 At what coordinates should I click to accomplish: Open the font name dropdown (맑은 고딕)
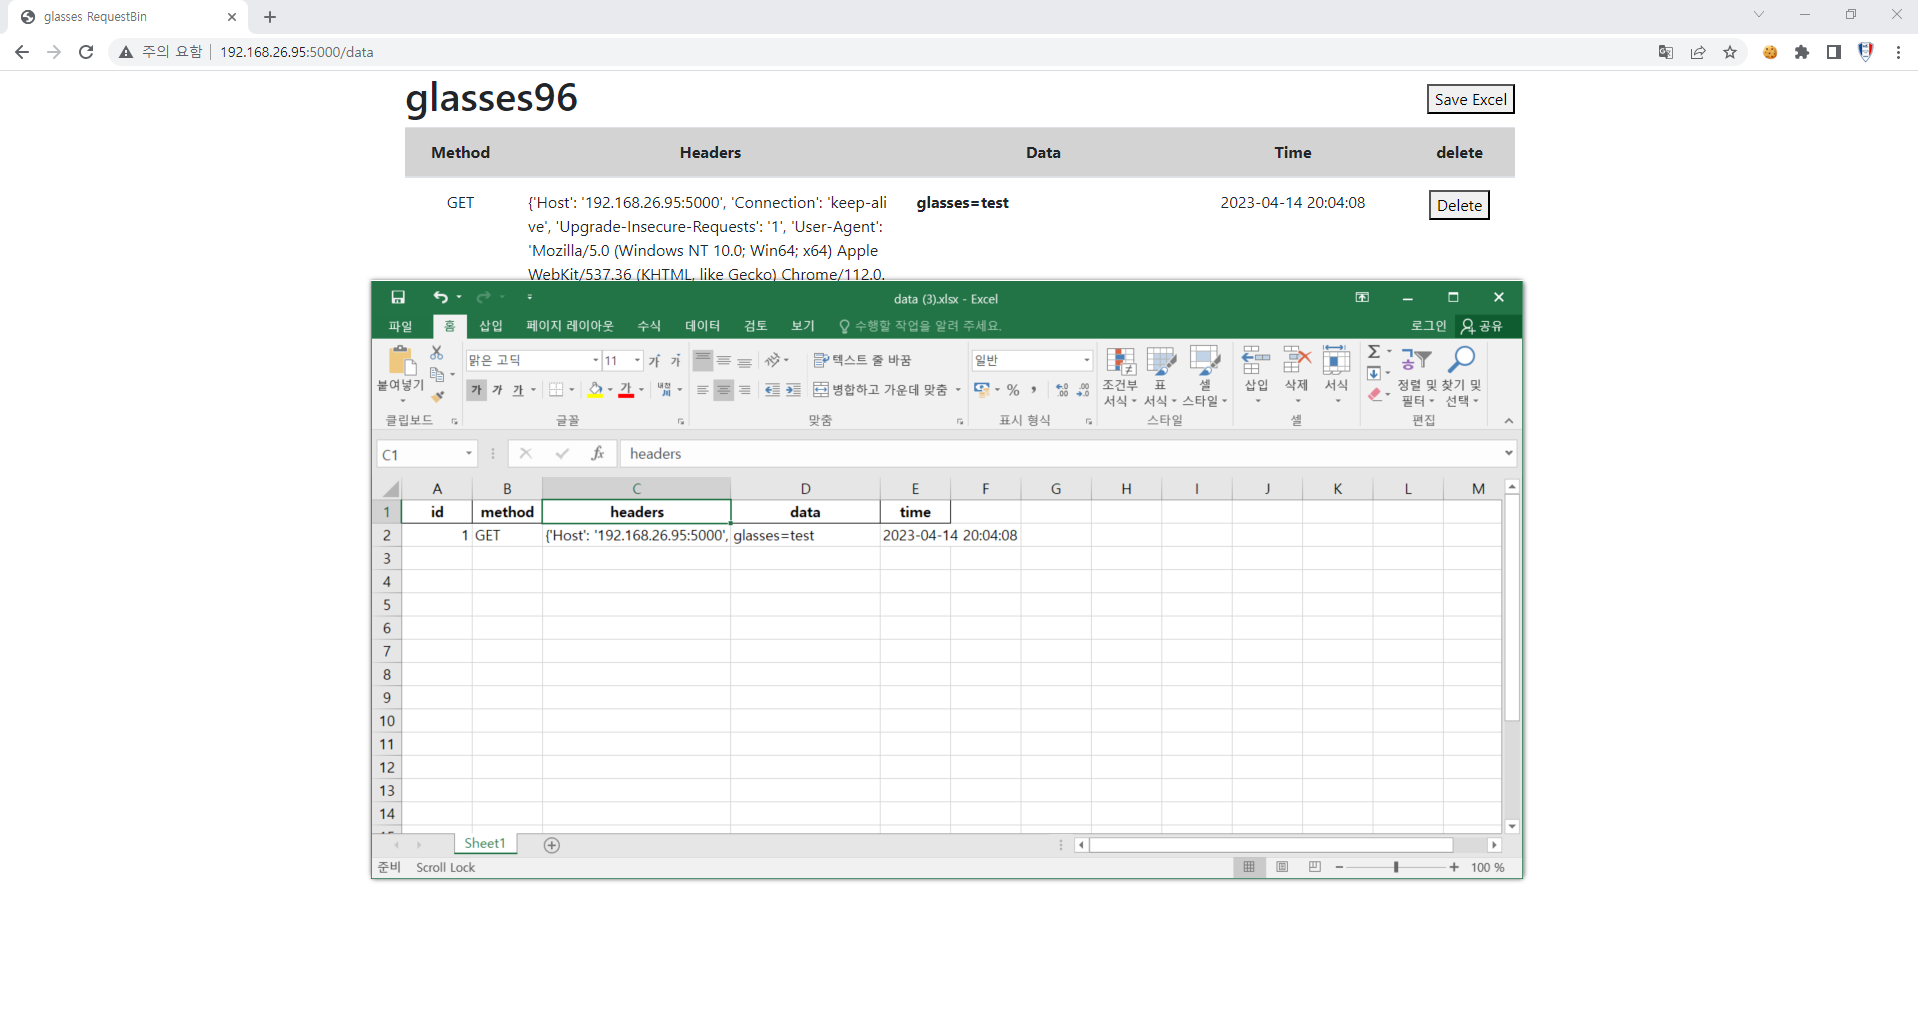click(595, 360)
